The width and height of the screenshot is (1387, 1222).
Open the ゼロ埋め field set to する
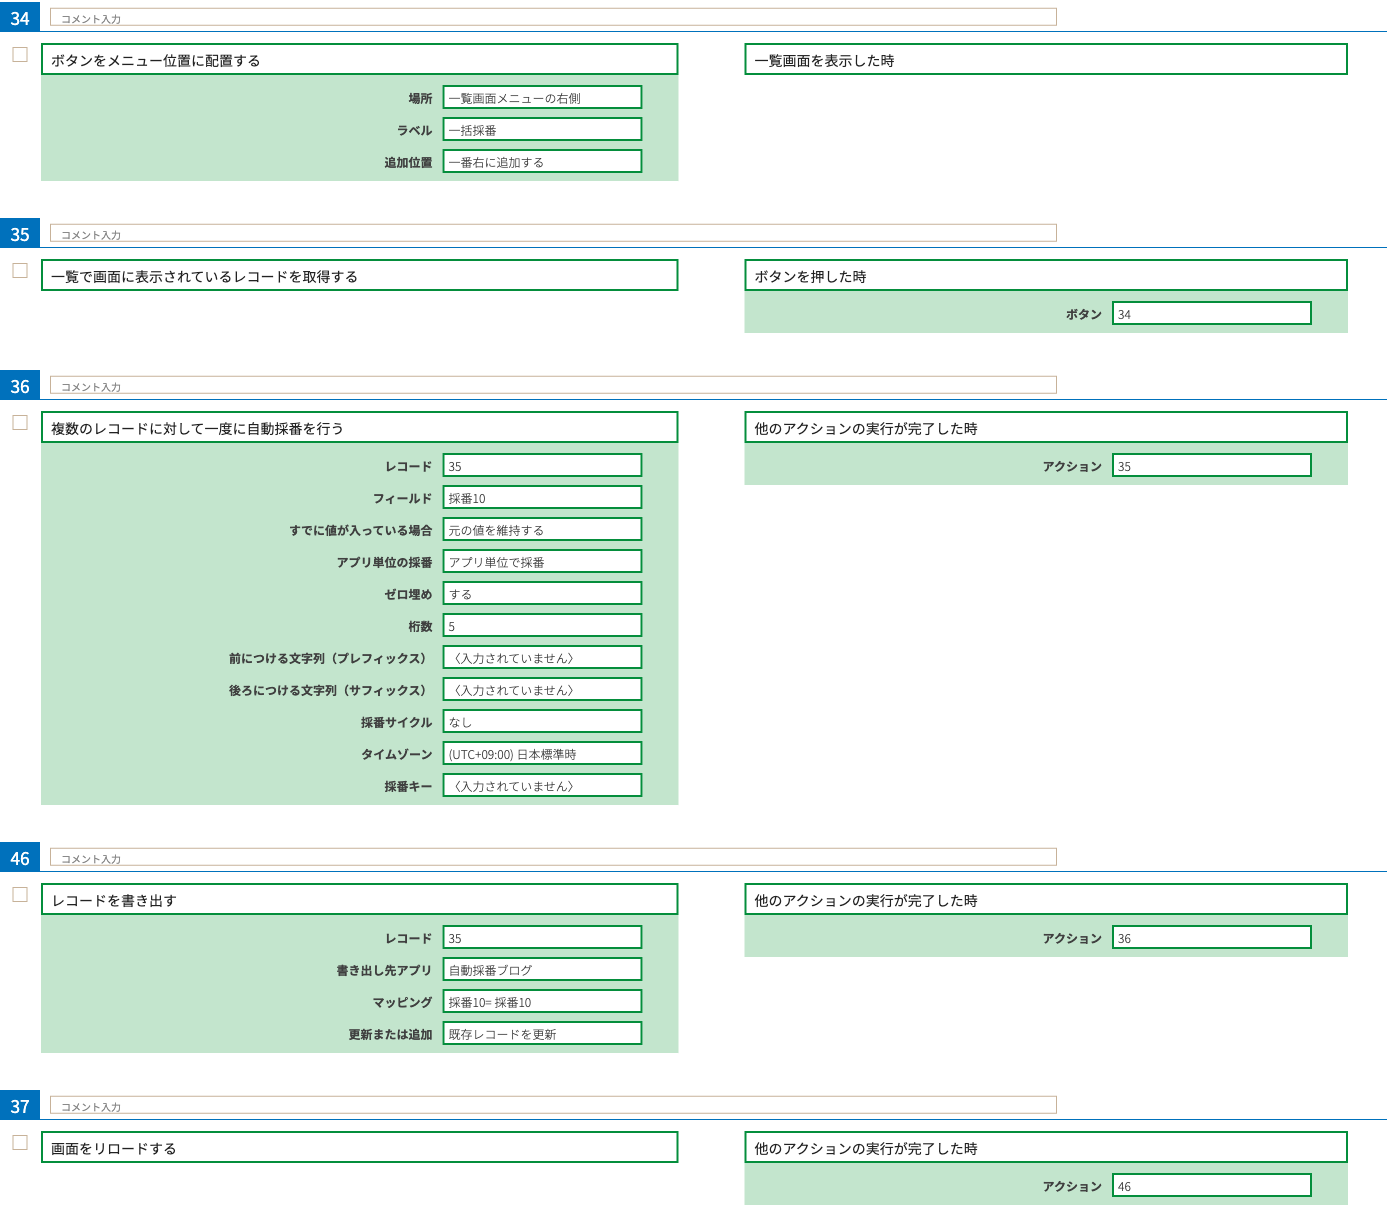(542, 594)
